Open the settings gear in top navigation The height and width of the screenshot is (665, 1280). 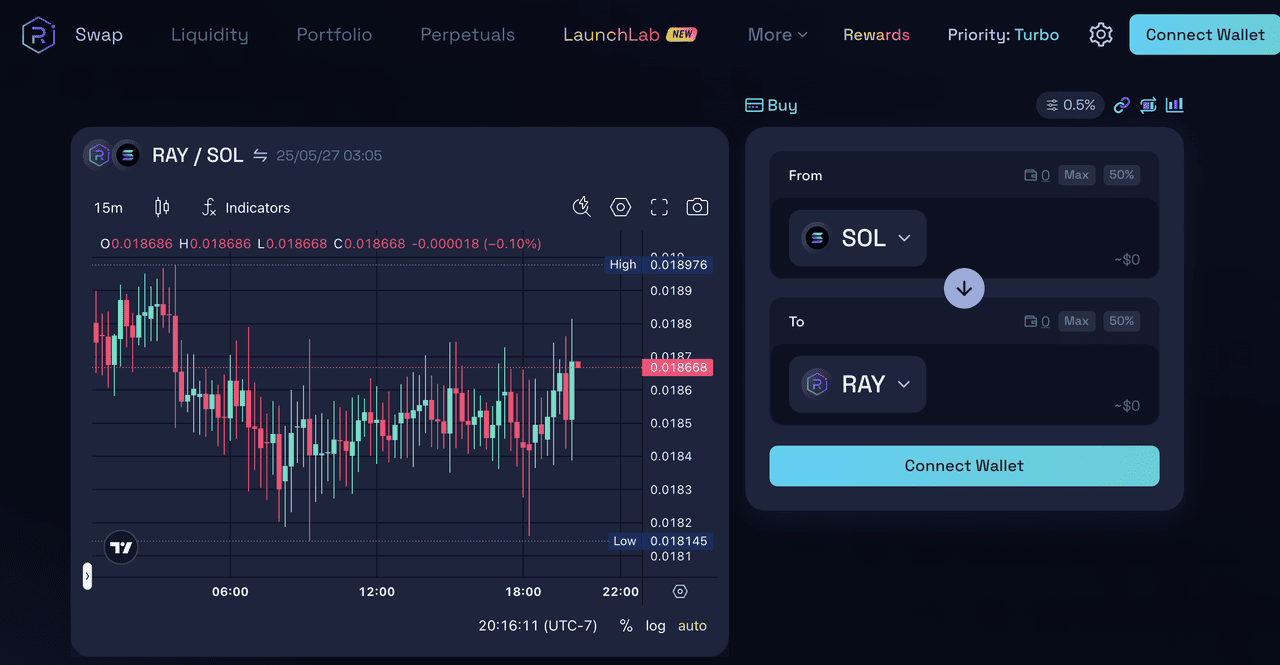(x=1101, y=35)
